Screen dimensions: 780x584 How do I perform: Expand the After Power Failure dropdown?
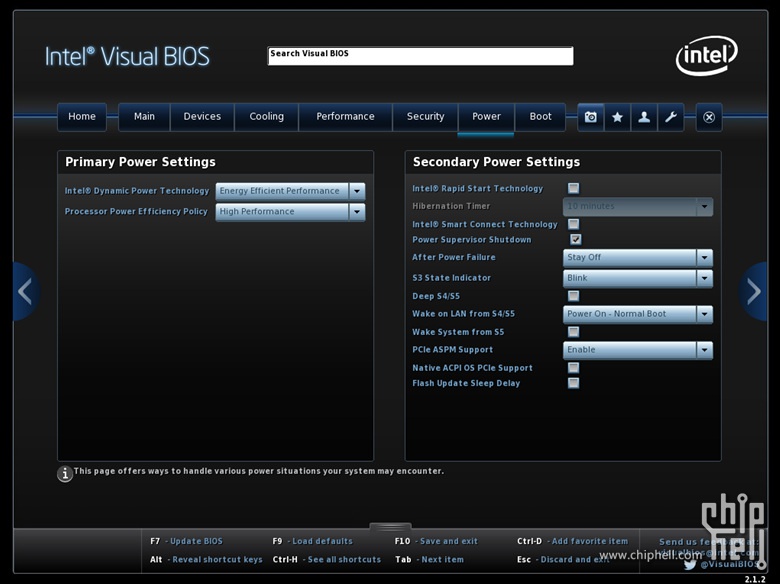(638, 258)
